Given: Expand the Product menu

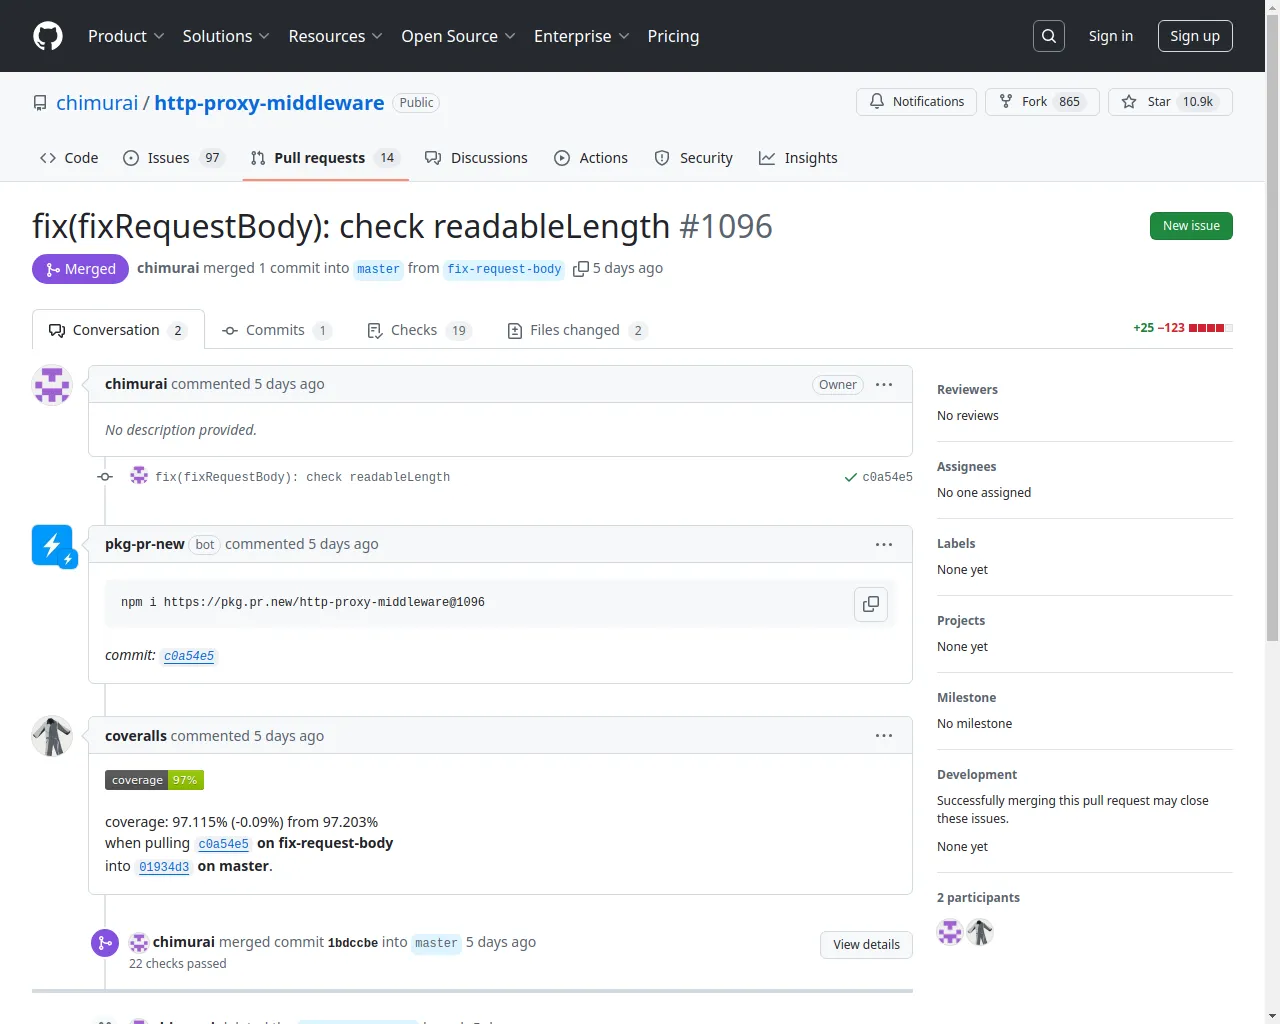Looking at the screenshot, I should 126,36.
